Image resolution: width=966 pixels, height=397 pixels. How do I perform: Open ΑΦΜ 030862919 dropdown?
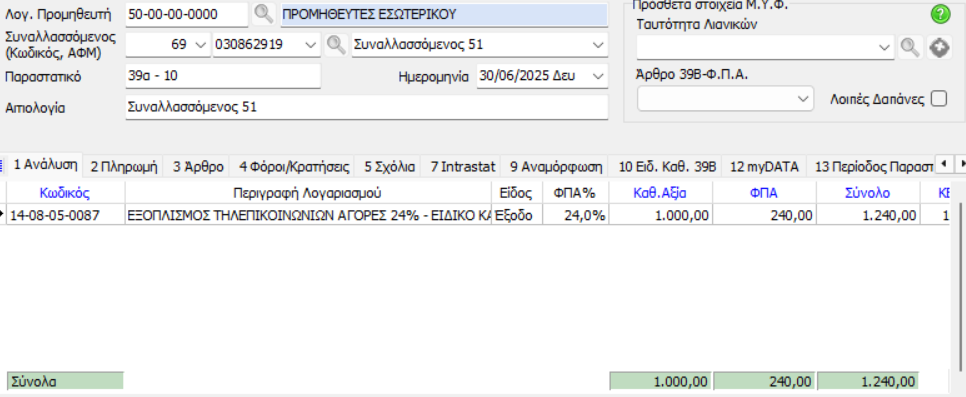pos(311,44)
